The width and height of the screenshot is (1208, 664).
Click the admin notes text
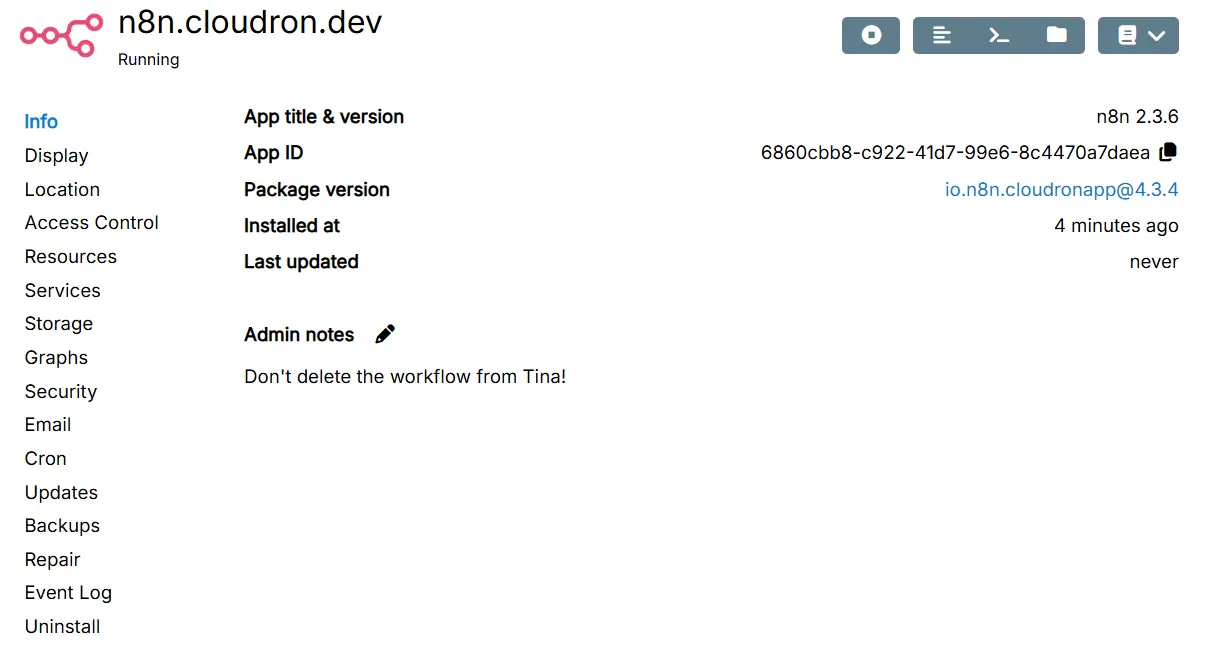[x=405, y=377]
